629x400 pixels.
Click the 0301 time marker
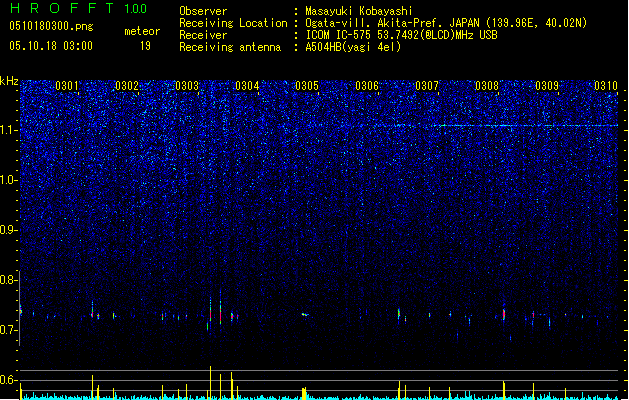tap(67, 86)
